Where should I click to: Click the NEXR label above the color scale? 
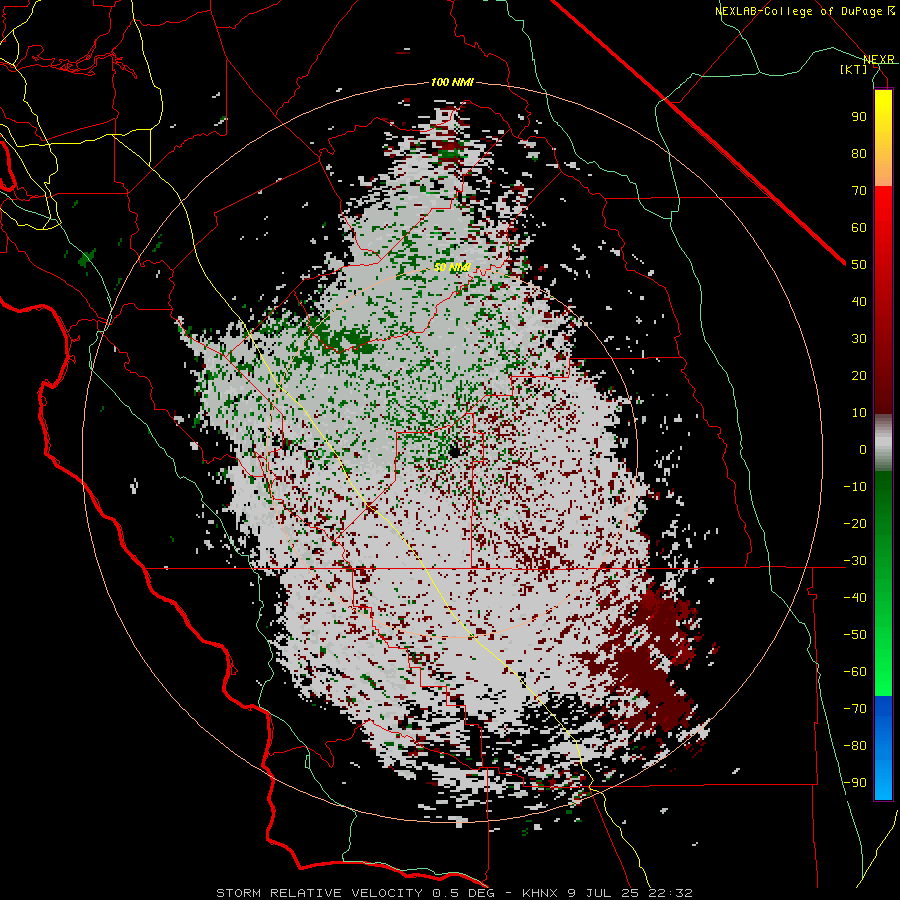pos(879,59)
